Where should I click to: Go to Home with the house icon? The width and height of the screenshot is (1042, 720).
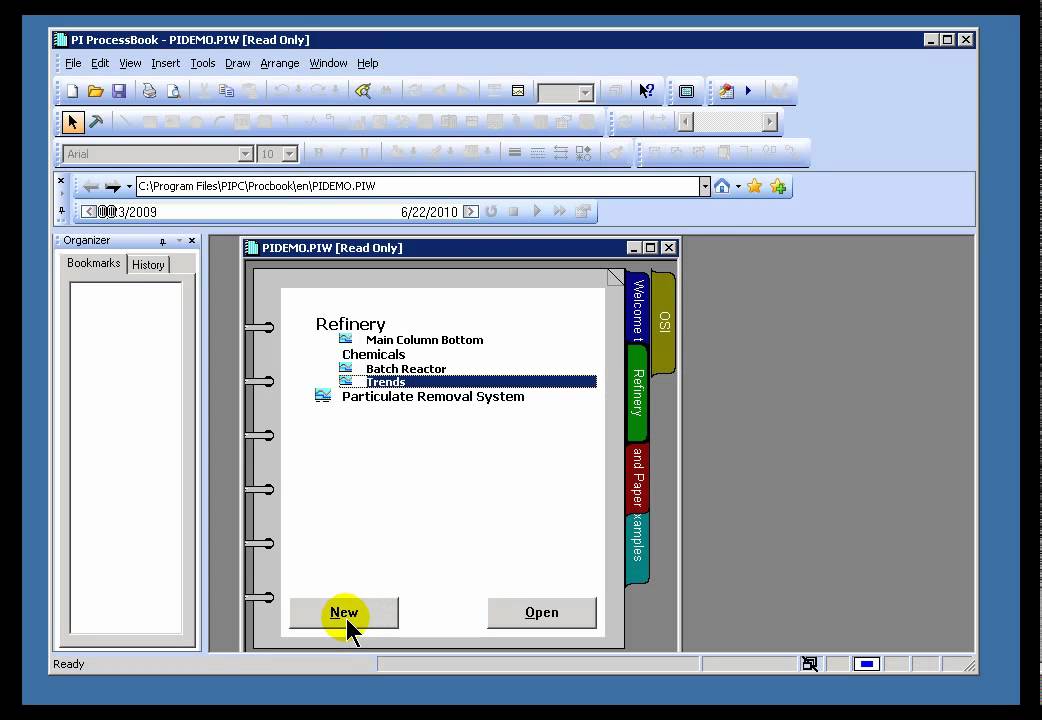coord(722,186)
